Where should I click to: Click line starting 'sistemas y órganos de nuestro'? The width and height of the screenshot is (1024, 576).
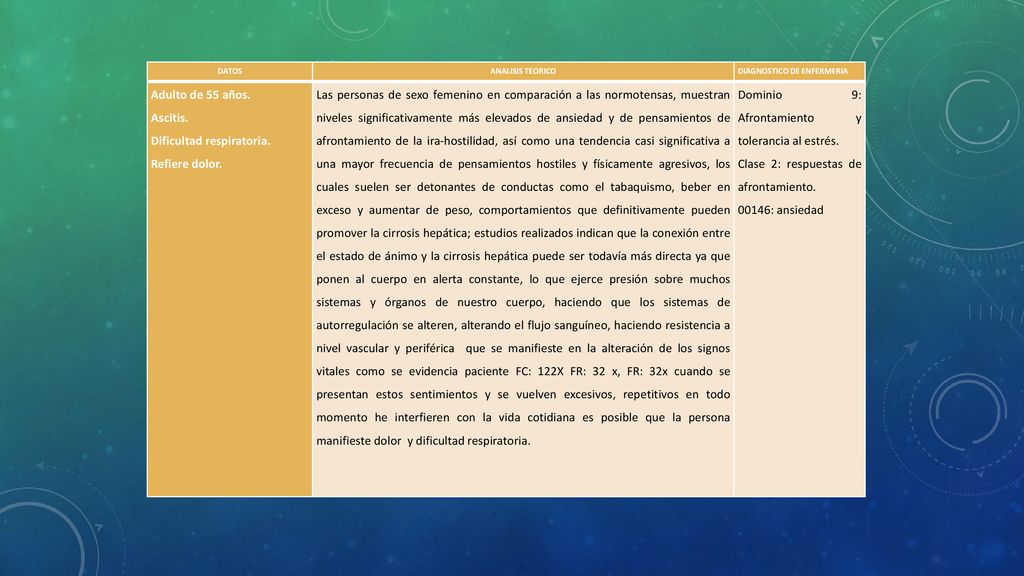point(523,302)
